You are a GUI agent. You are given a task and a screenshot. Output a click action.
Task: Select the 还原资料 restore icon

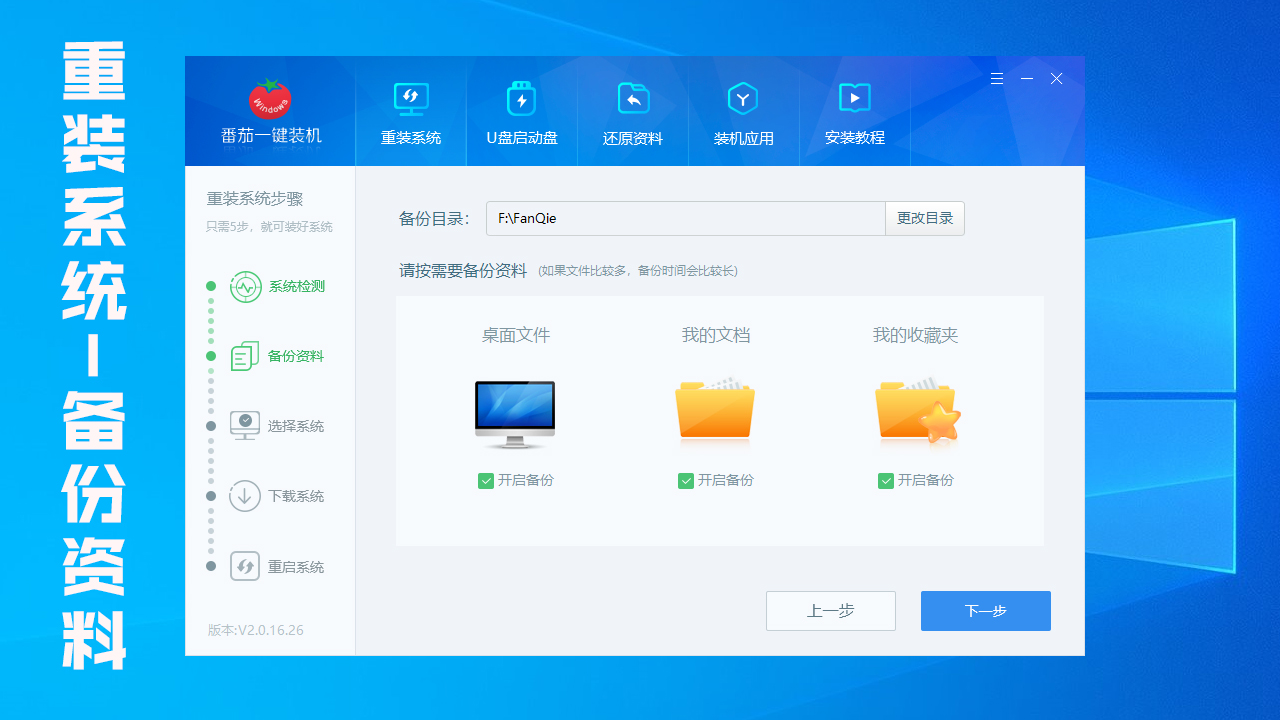click(x=632, y=98)
